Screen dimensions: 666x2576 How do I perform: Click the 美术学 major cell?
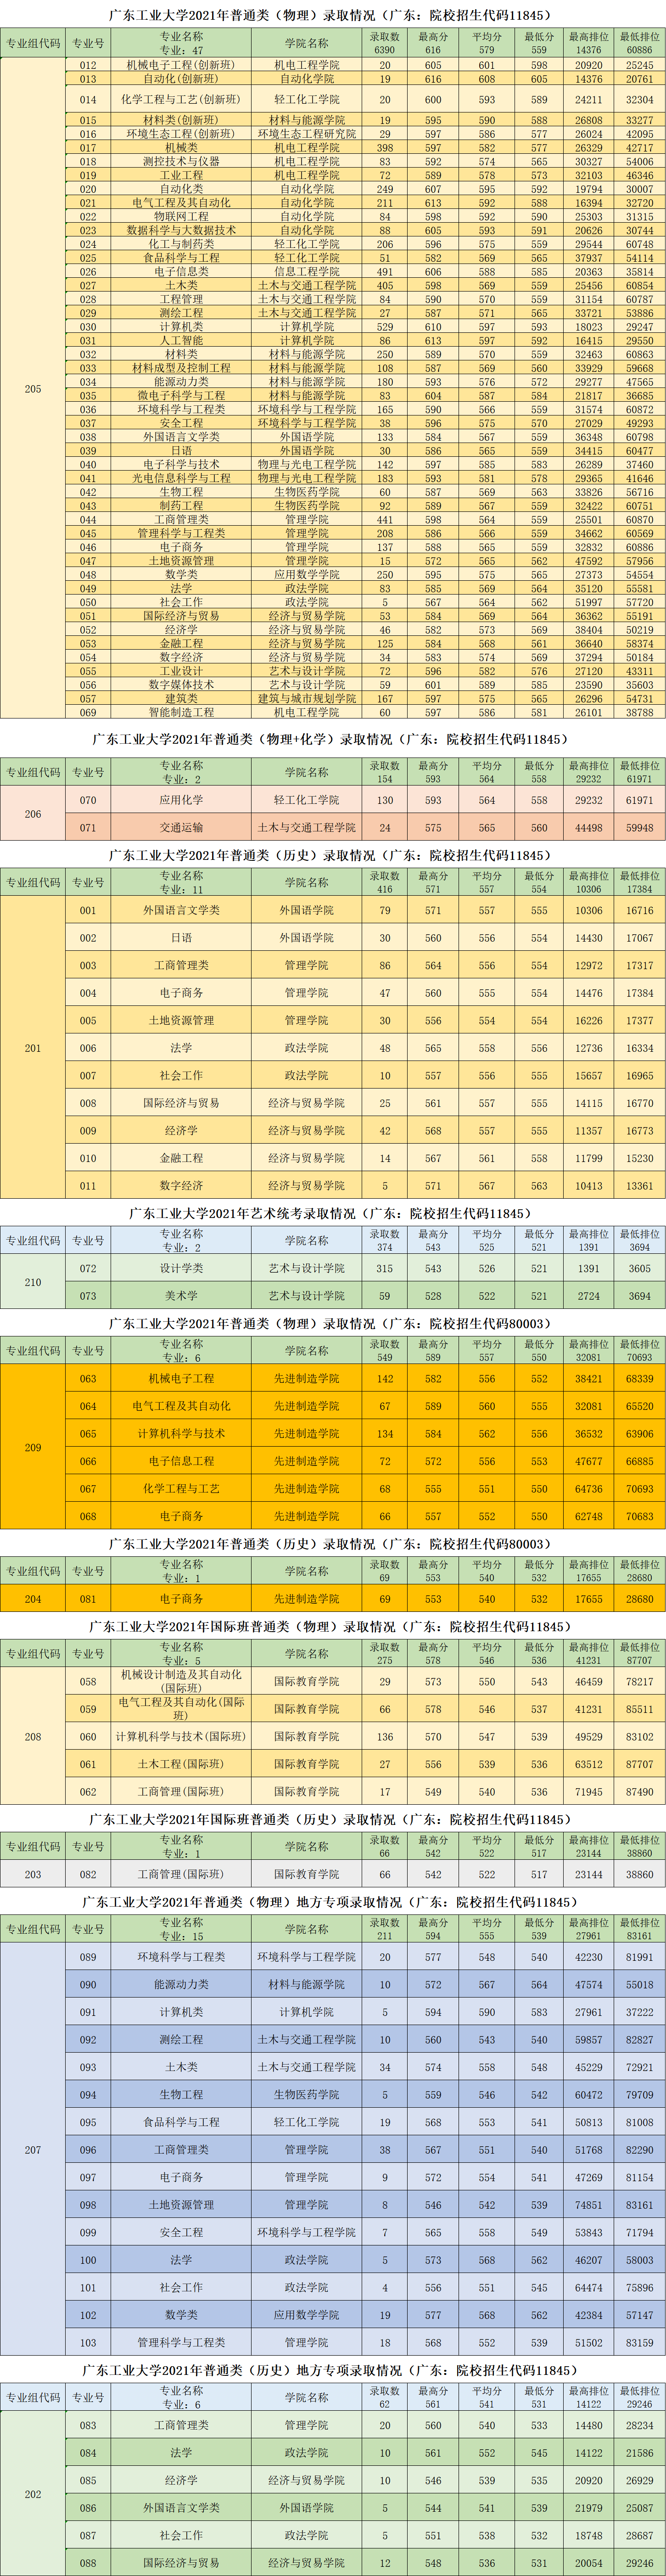pos(181,1296)
